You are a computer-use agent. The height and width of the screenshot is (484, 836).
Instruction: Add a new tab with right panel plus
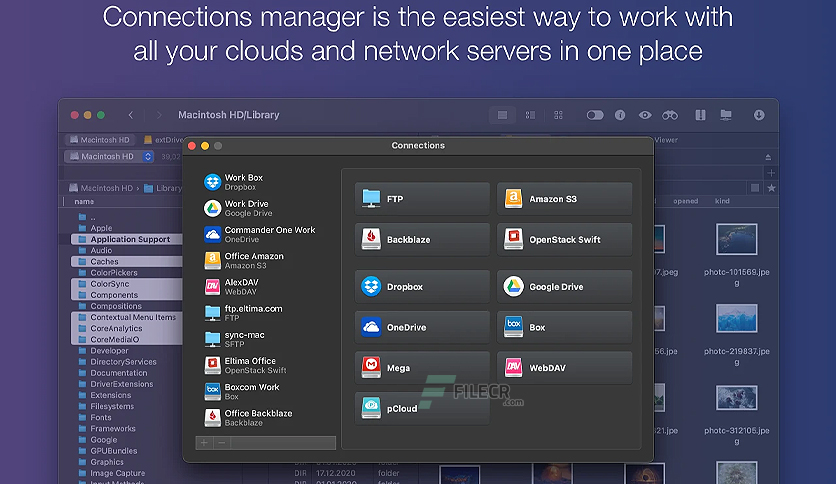[771, 173]
